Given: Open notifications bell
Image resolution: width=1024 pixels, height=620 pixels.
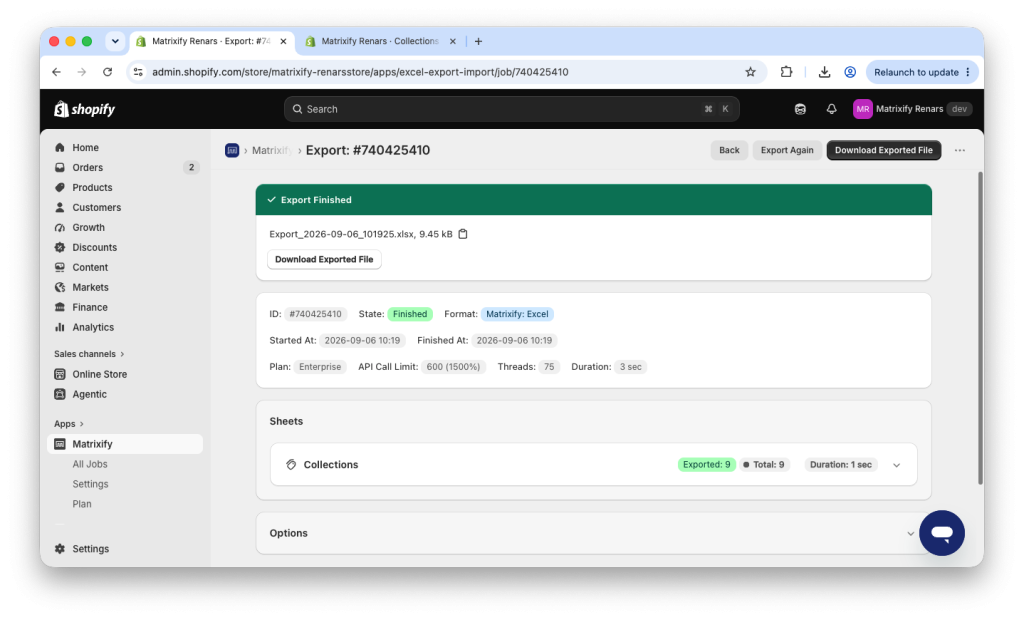Looking at the screenshot, I should [x=831, y=109].
